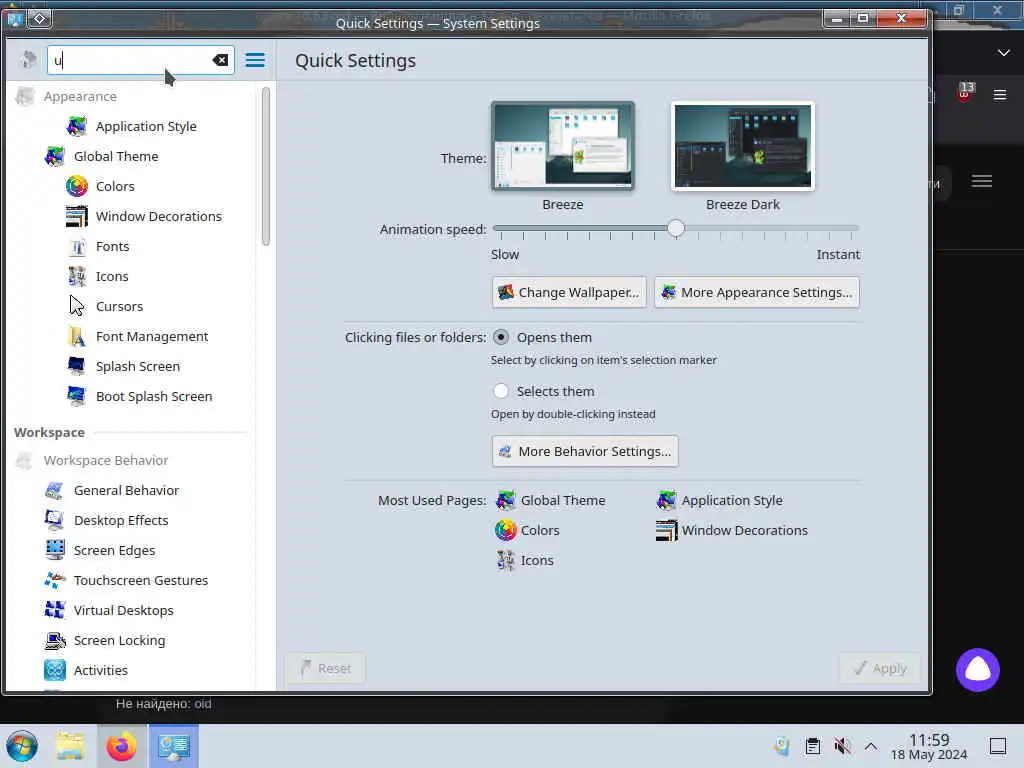Click the page hamburger menu in Firefox

pos(982,182)
